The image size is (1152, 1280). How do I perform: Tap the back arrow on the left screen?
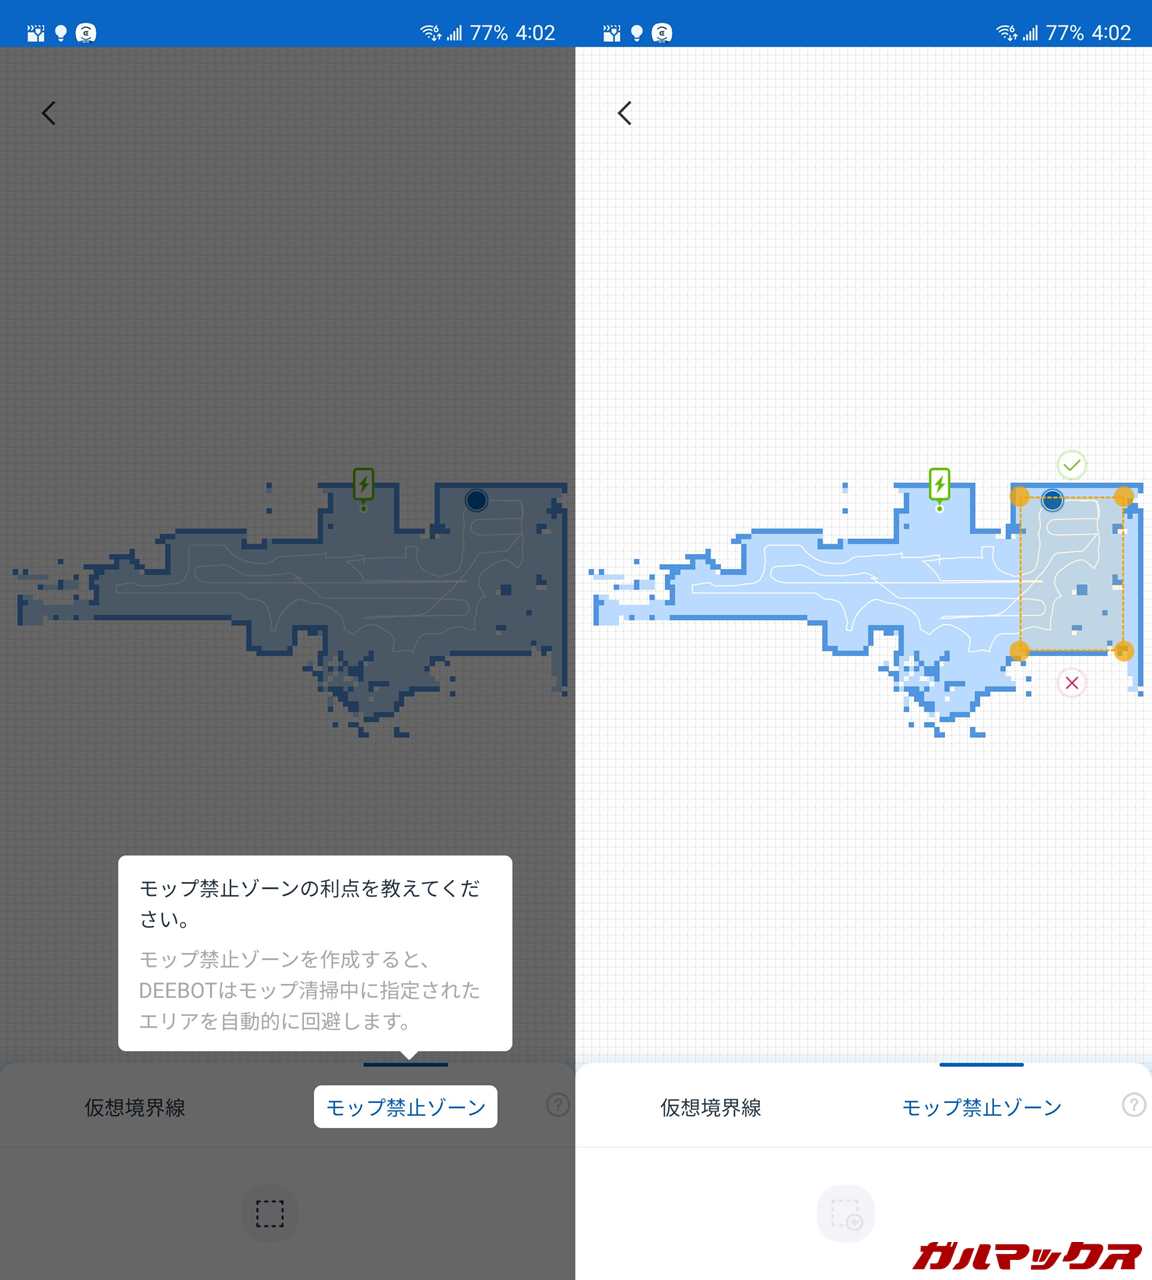pyautogui.click(x=48, y=113)
